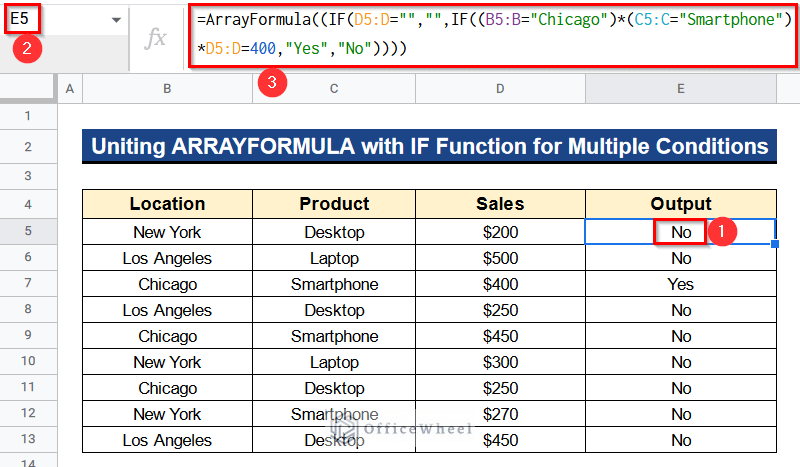
Task: Click inside the formula bar text
Action: click(x=493, y=35)
